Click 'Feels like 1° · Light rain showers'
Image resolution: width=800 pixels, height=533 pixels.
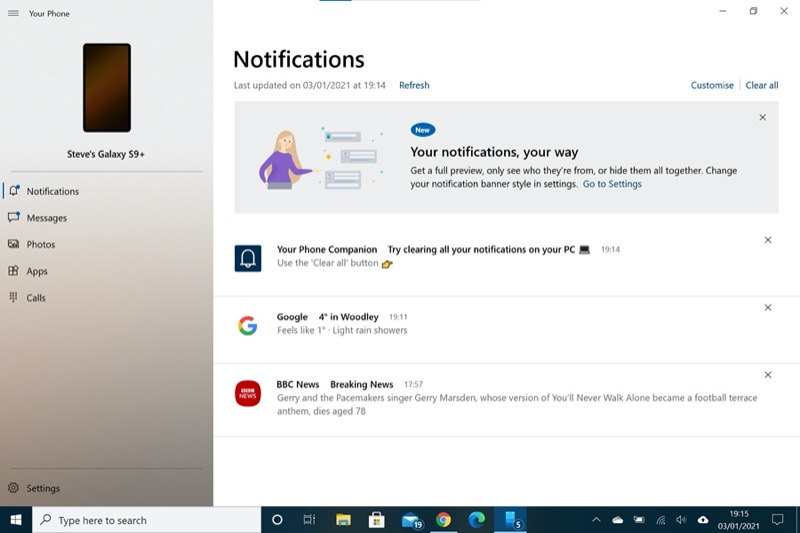(x=342, y=331)
